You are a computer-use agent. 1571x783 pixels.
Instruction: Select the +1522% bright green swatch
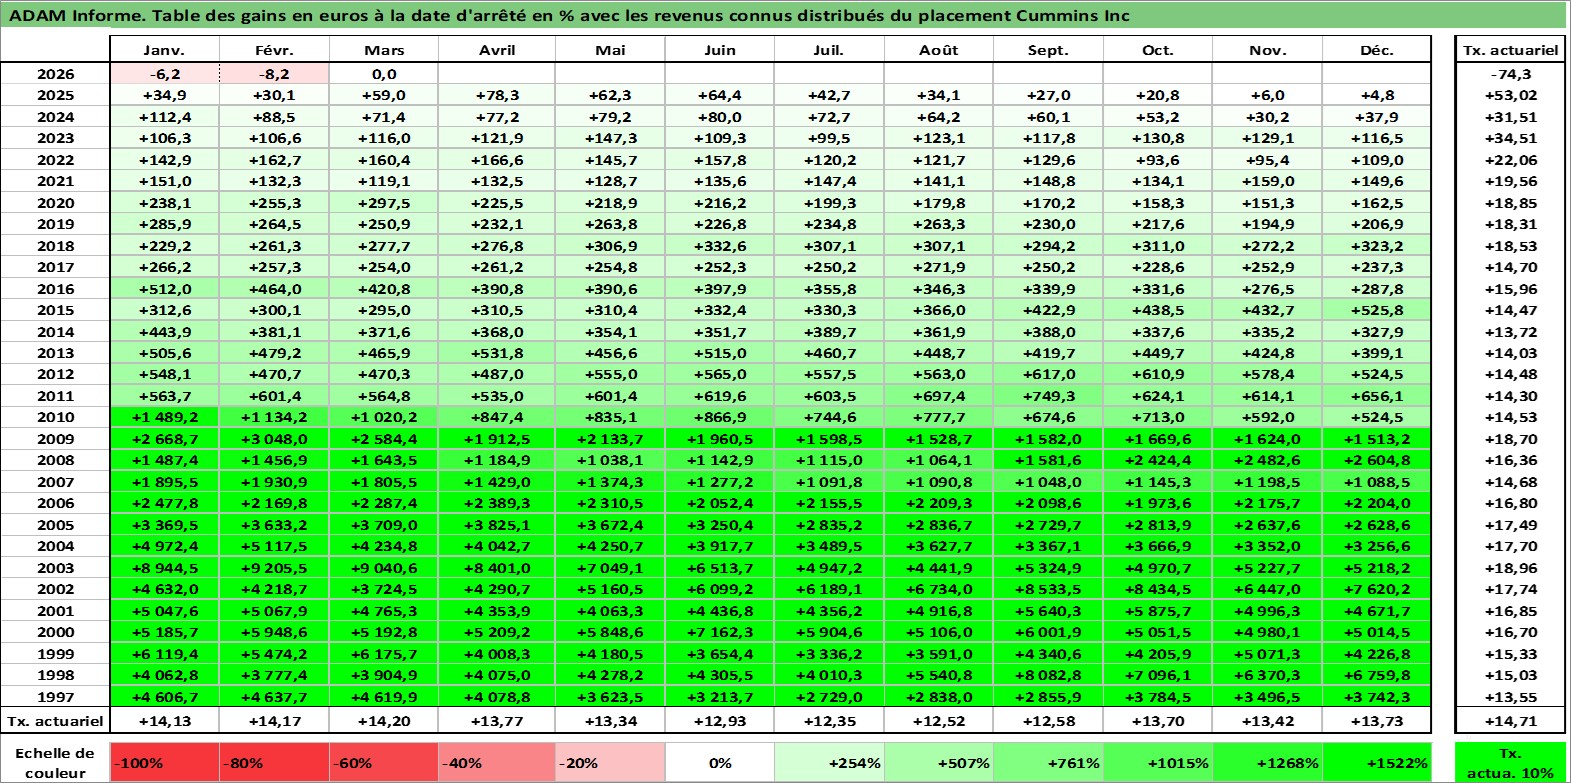[1377, 762]
